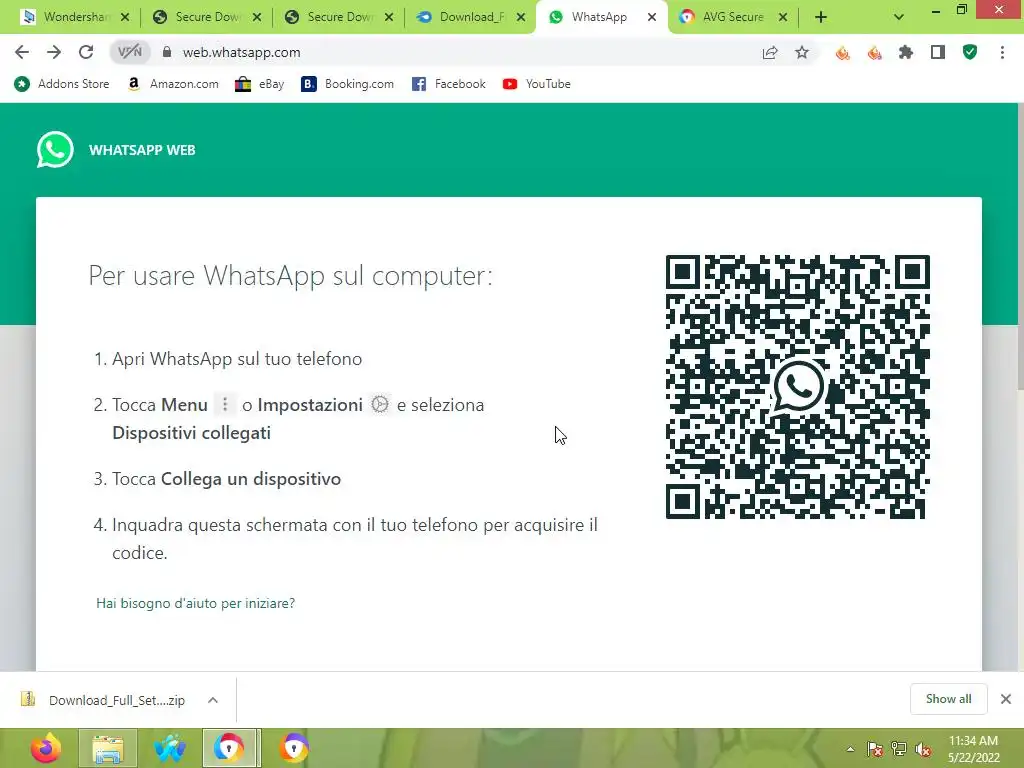
Task: Click the page vertical scrollbar
Action: tap(1020, 248)
